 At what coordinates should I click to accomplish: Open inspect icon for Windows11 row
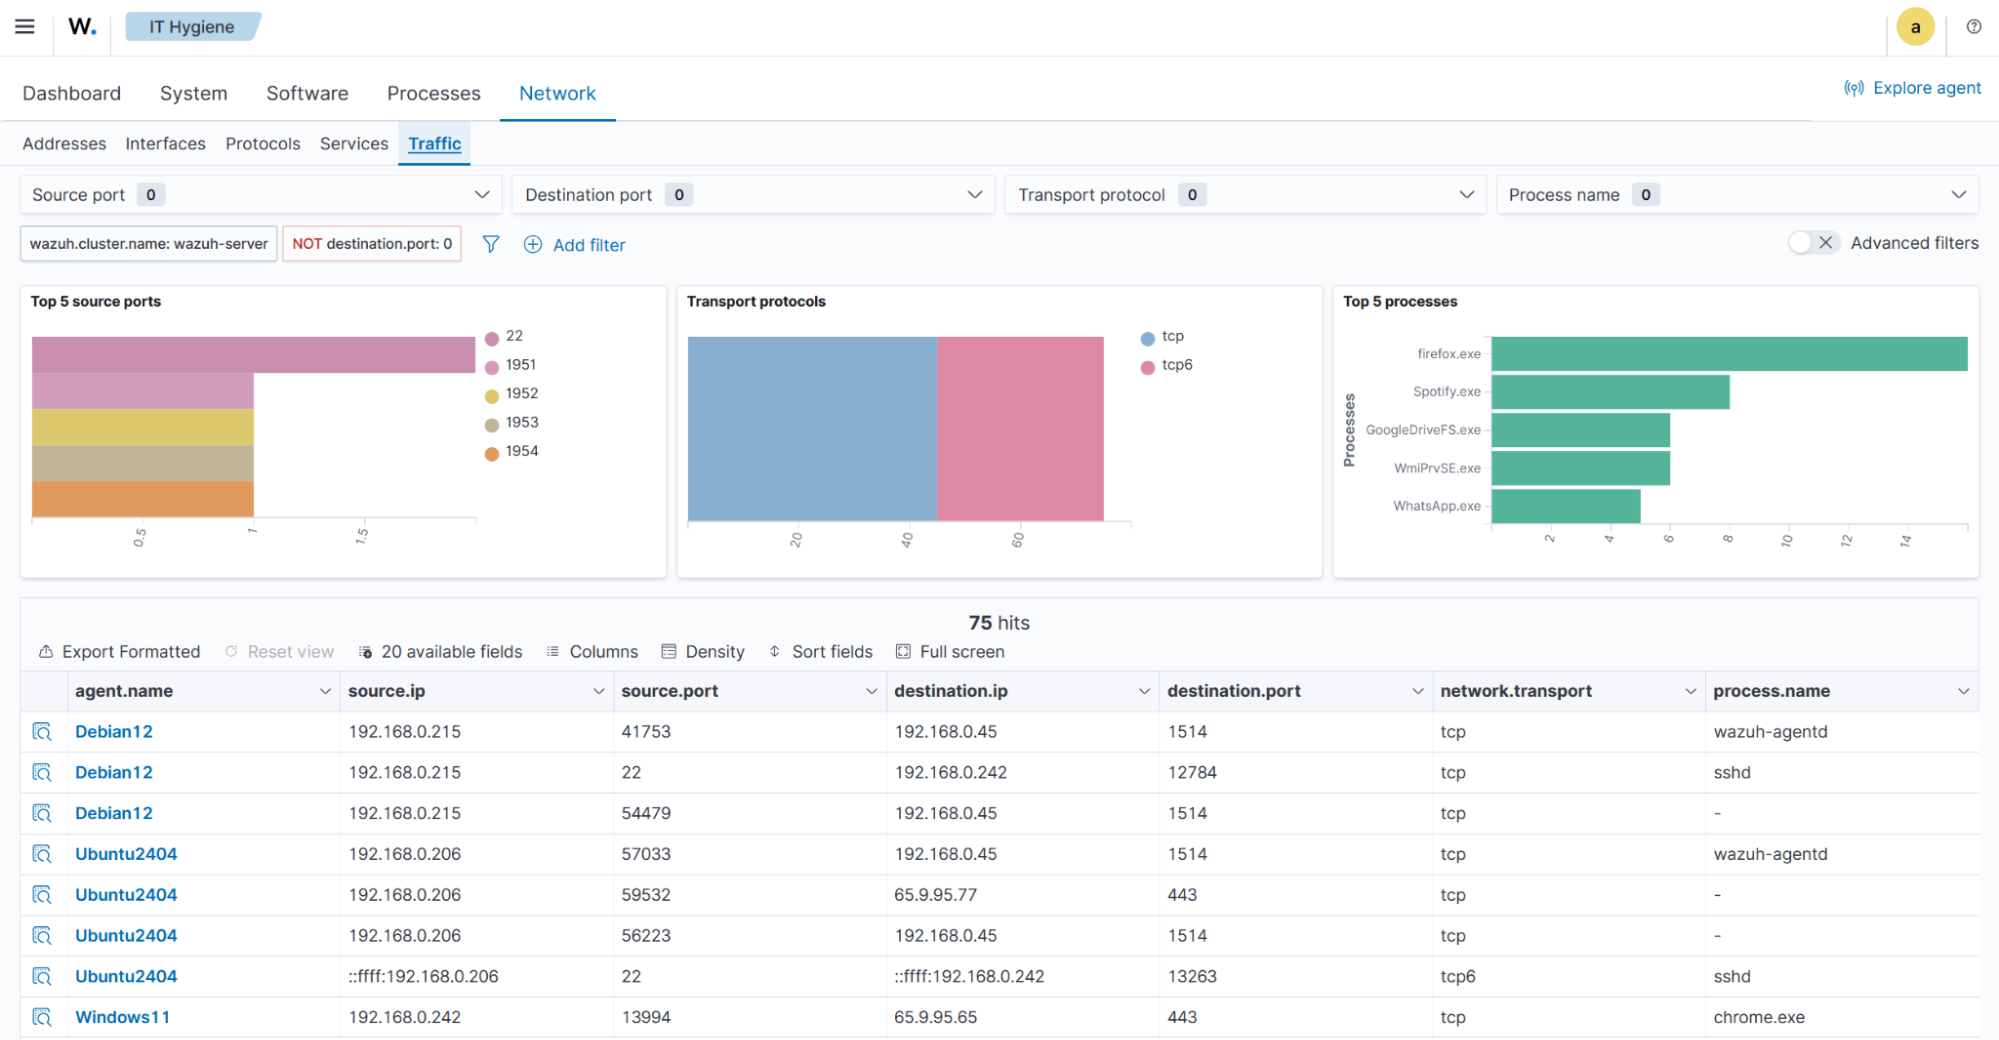(42, 1017)
